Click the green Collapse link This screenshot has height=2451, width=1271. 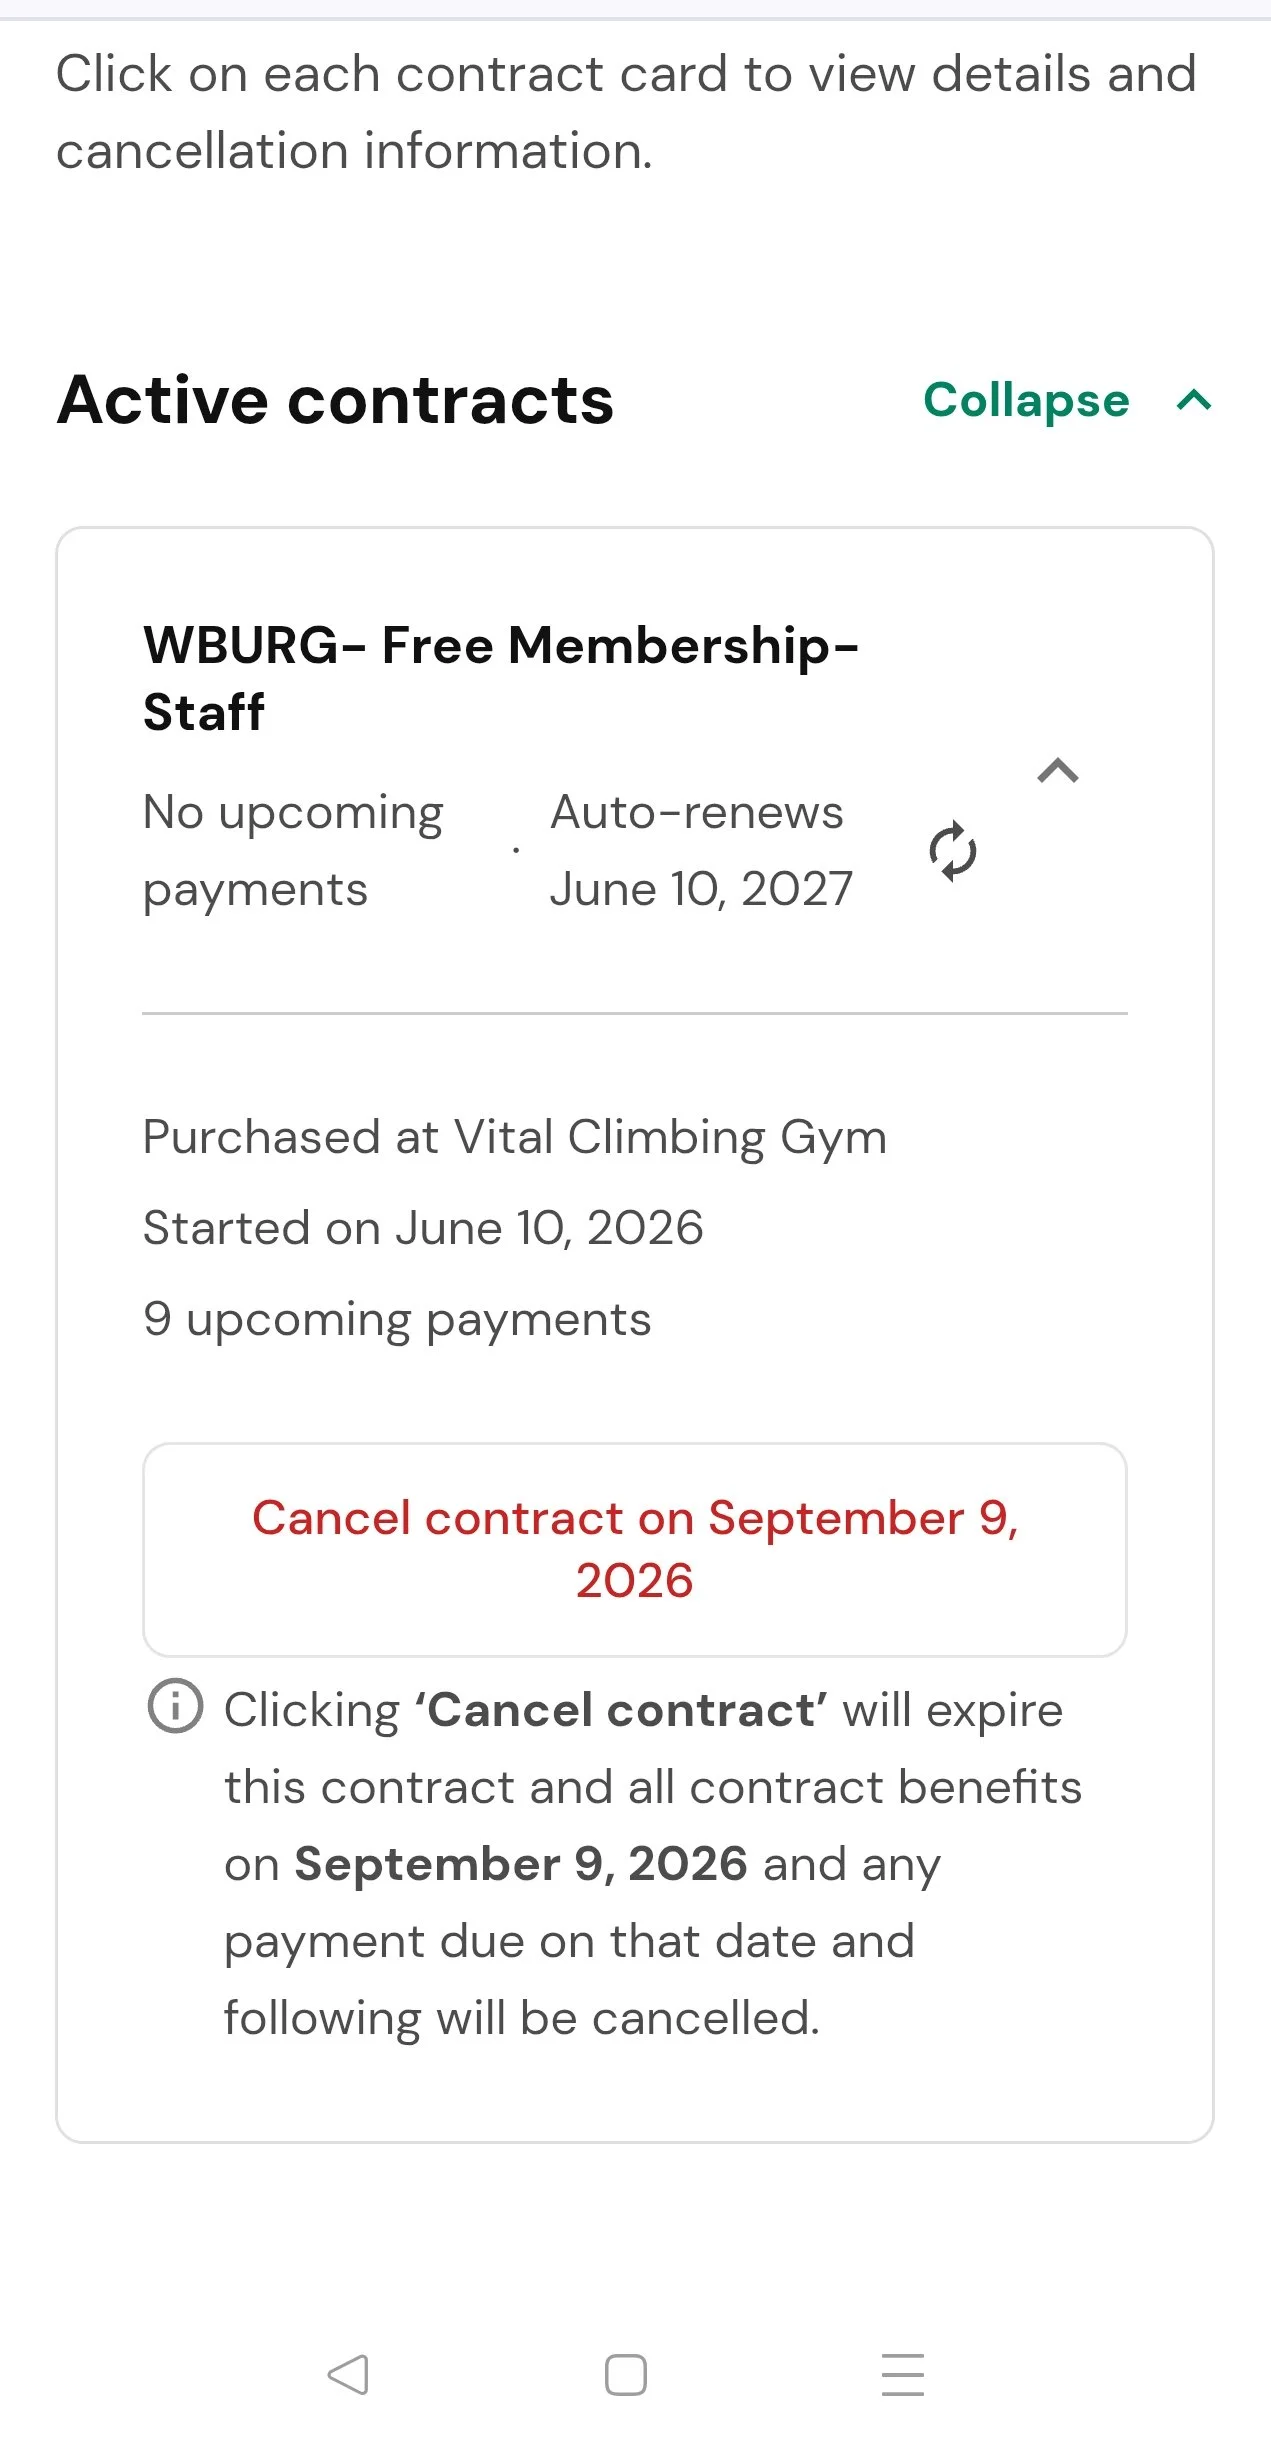[1026, 400]
